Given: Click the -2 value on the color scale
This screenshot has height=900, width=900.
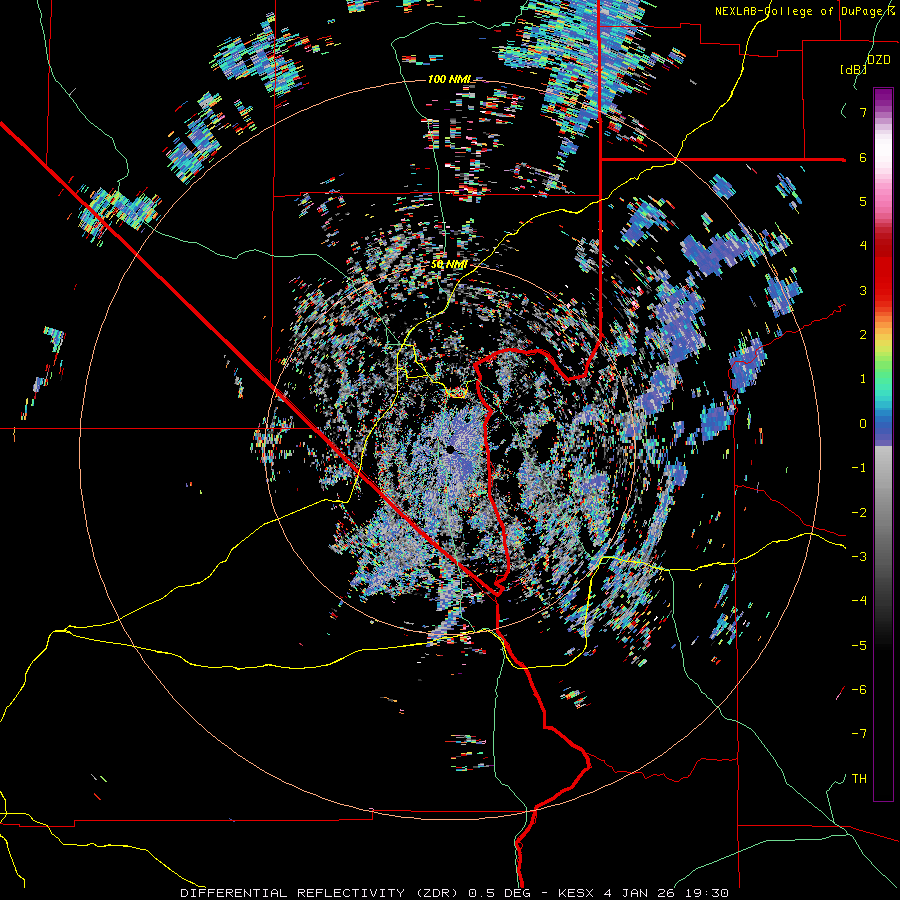Looking at the screenshot, I should (x=859, y=513).
